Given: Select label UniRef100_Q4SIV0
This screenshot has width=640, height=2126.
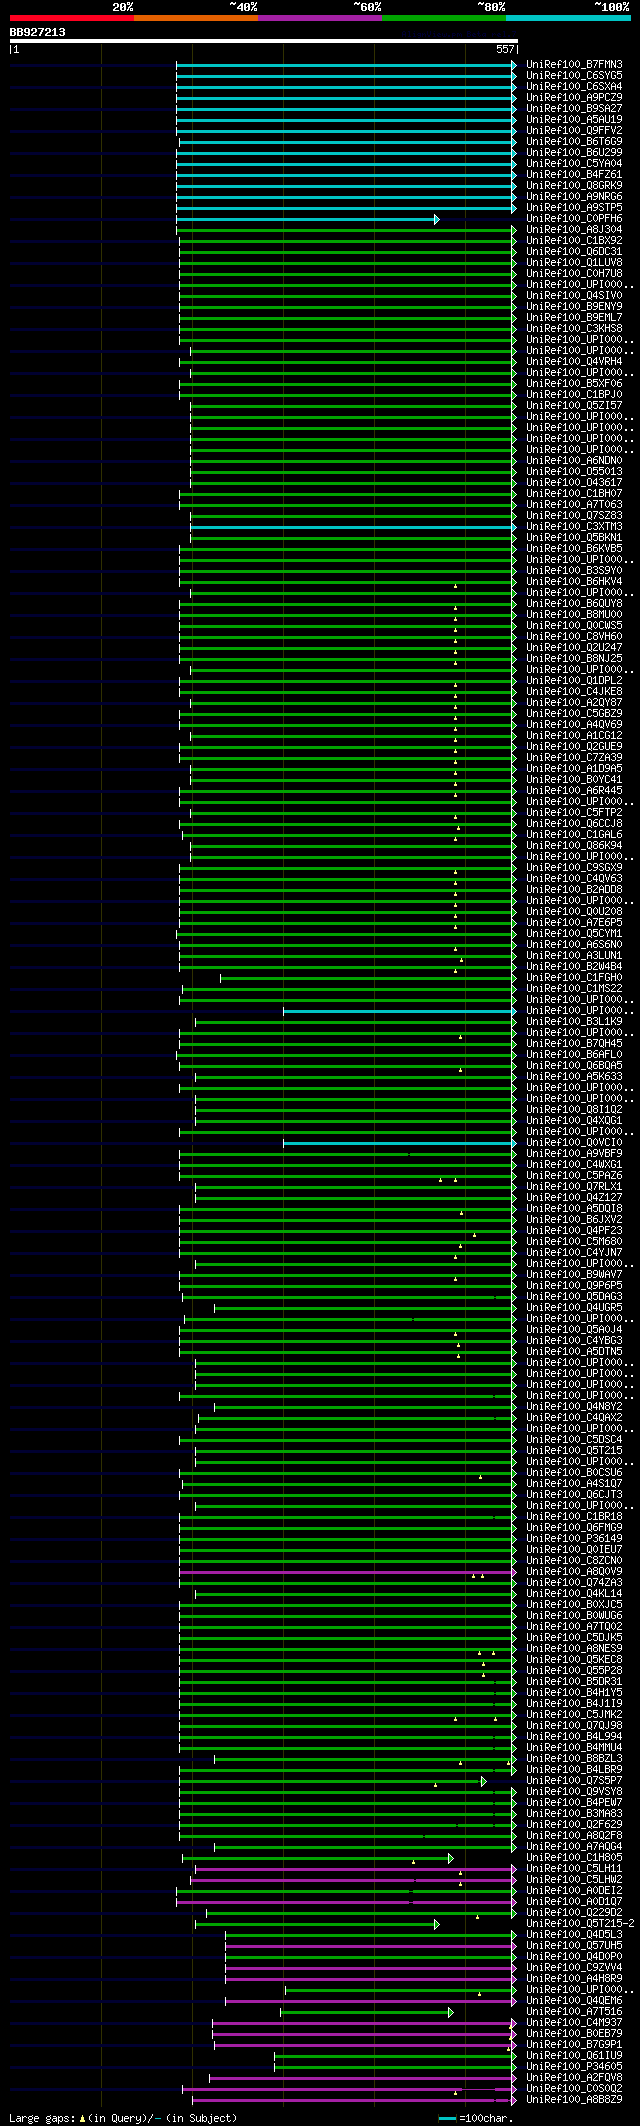Looking at the screenshot, I should click(x=574, y=296).
